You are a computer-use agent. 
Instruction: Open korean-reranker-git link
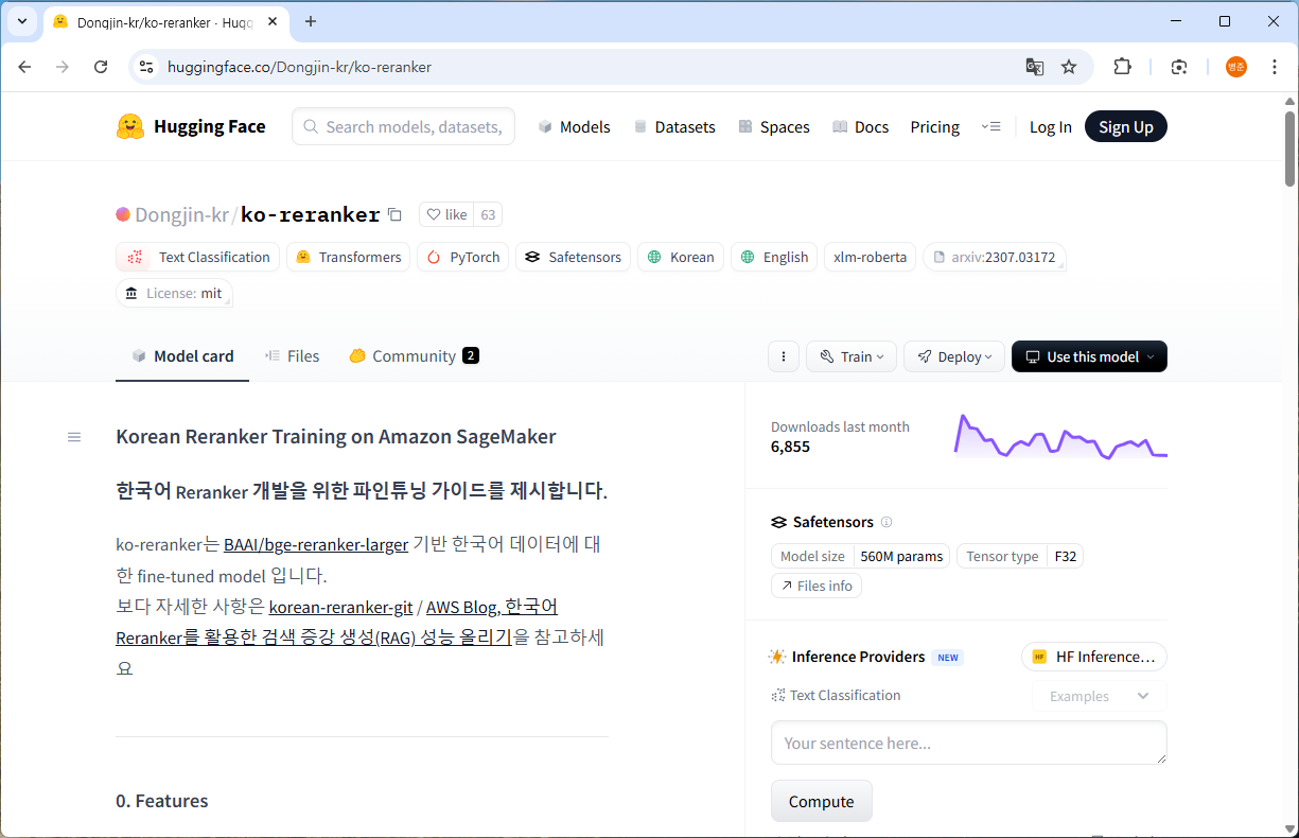[x=341, y=607]
